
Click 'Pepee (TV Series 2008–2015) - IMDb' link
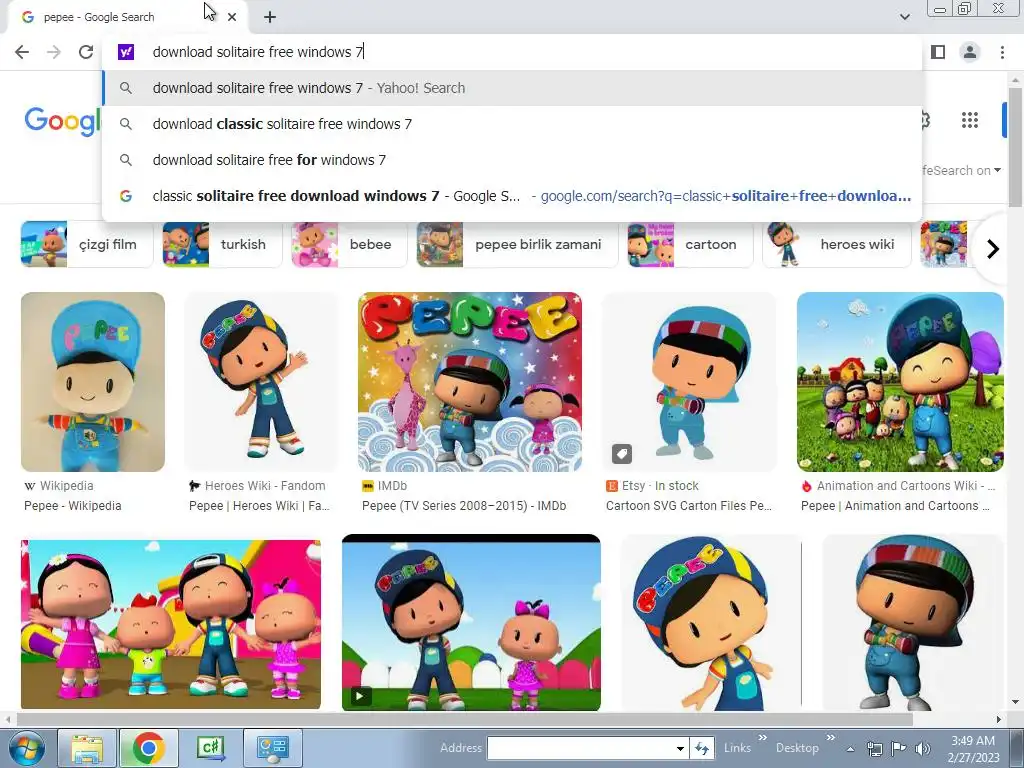pos(464,506)
